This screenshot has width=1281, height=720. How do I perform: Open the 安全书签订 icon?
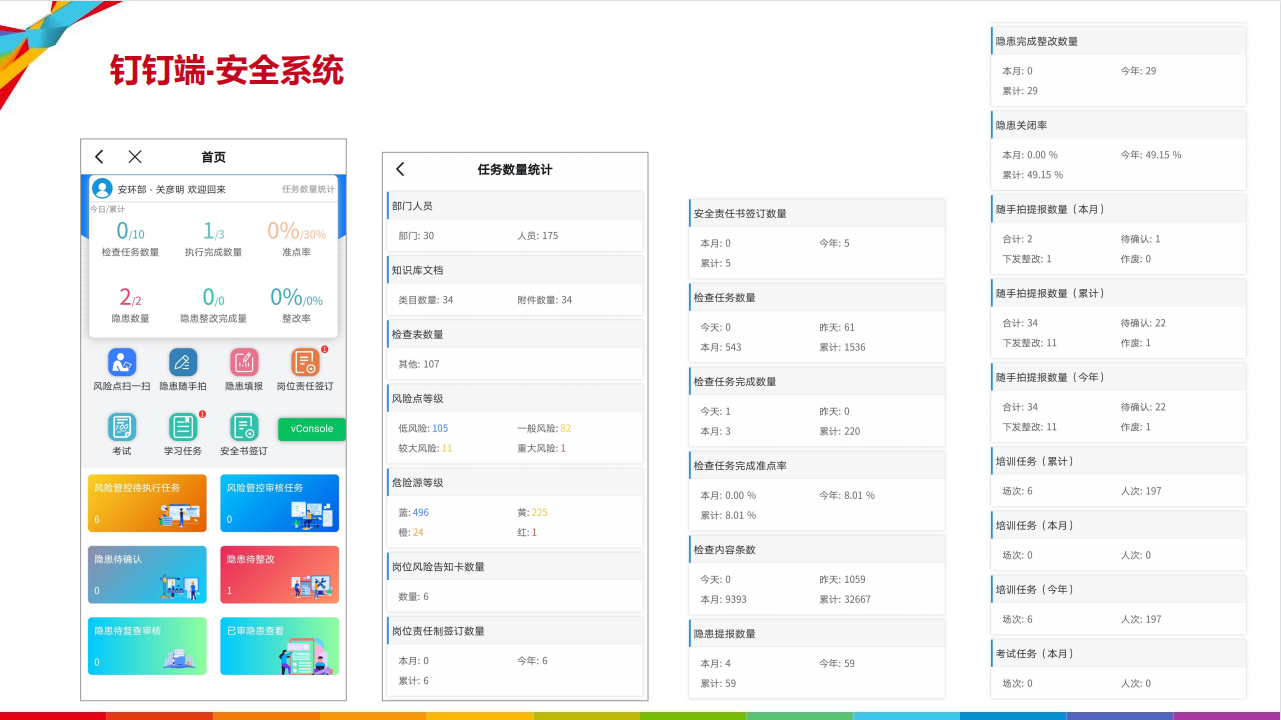pyautogui.click(x=244, y=428)
